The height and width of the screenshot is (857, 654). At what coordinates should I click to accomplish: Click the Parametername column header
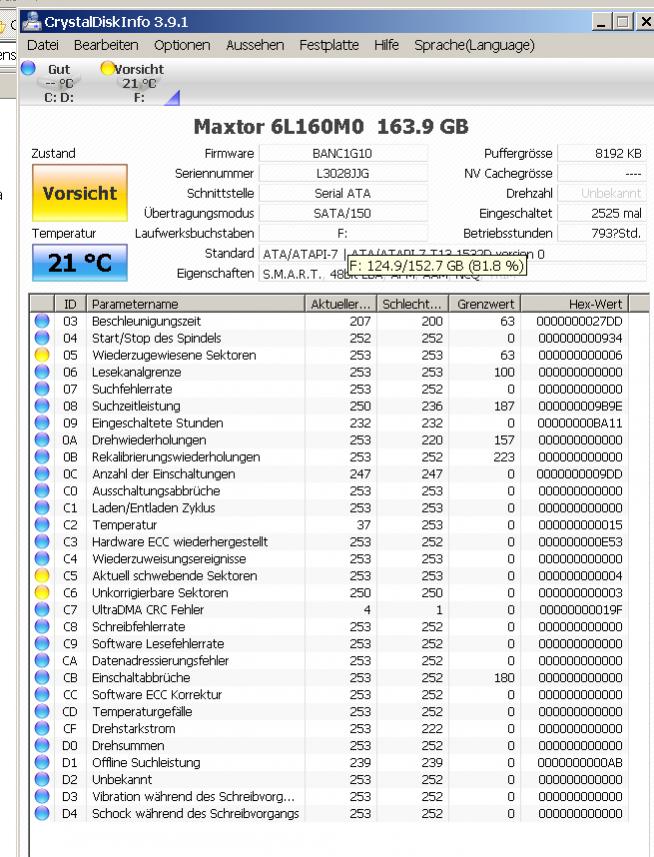tap(195, 304)
